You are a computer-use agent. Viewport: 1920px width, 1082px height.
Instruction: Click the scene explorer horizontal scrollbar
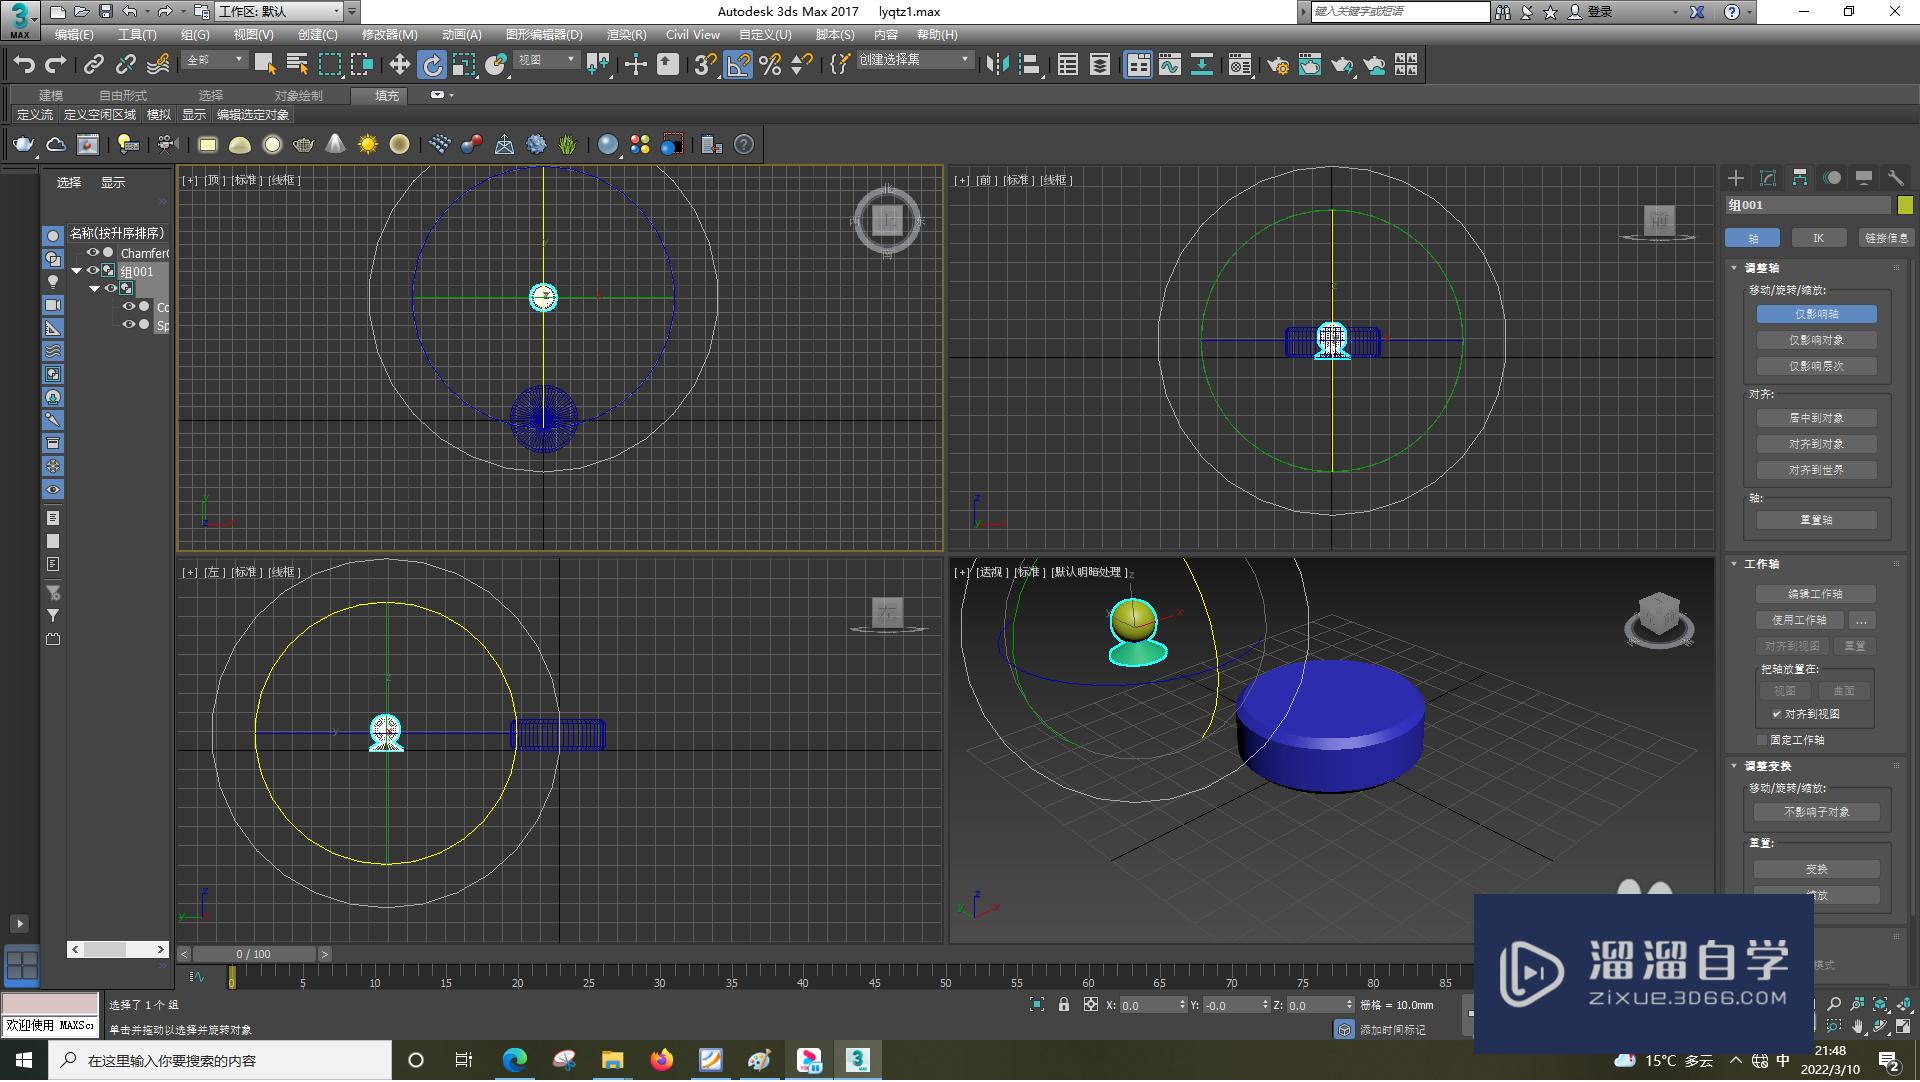tap(118, 949)
